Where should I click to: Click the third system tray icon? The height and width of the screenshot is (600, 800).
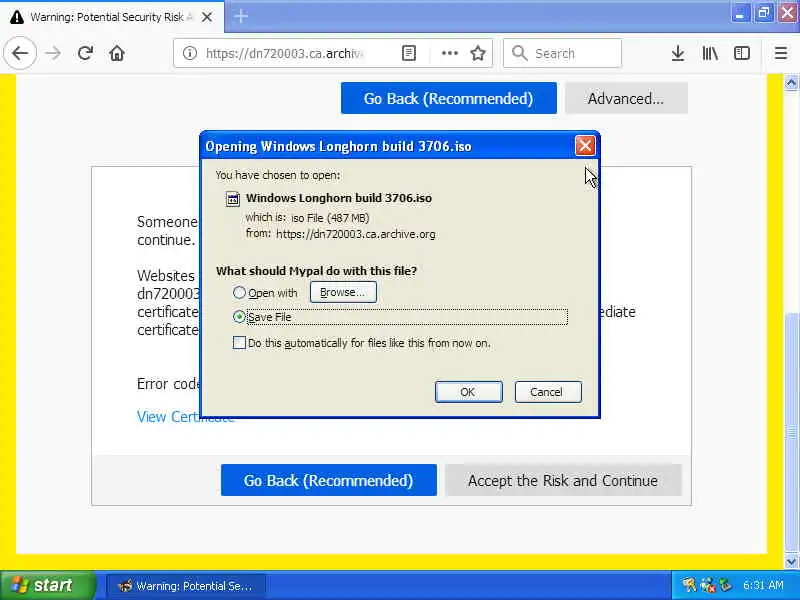tap(724, 585)
